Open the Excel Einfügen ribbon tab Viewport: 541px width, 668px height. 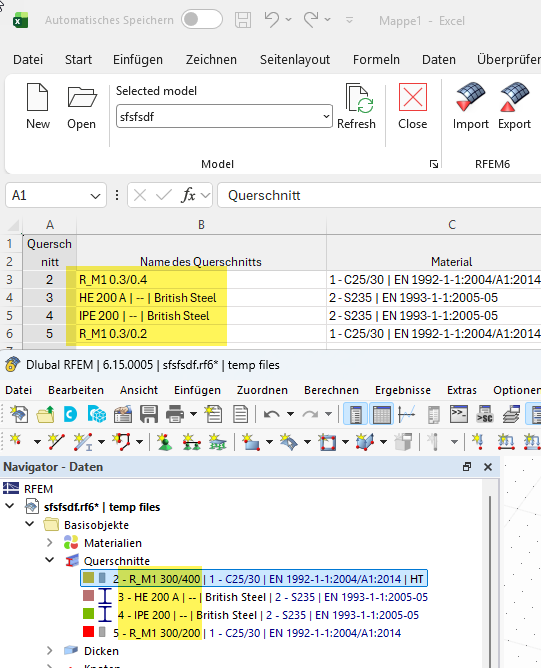coord(138,59)
